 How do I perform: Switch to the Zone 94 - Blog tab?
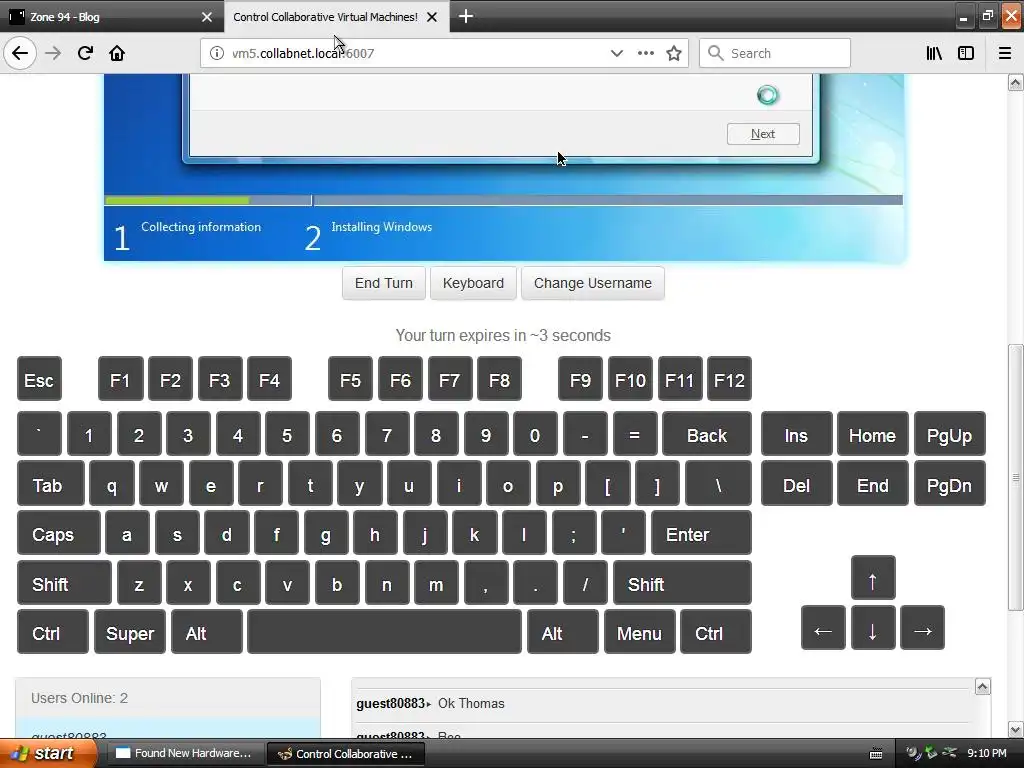(111, 16)
